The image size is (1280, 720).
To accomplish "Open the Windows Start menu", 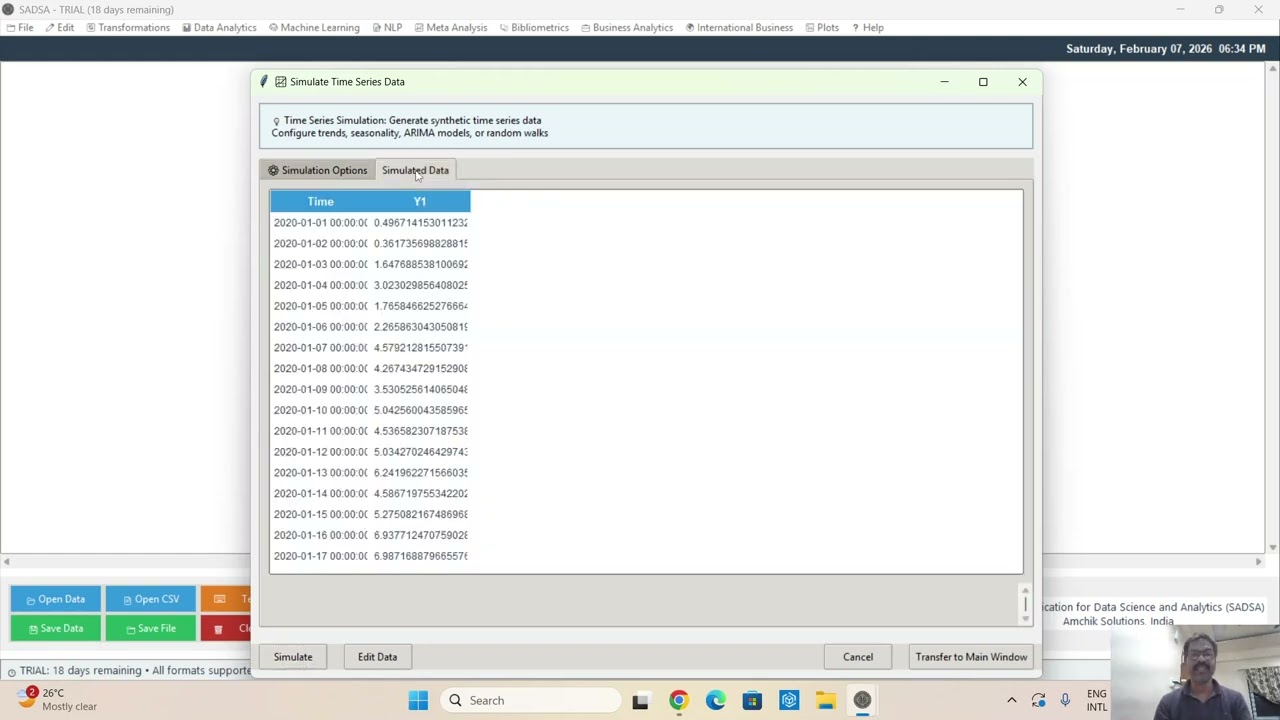I will (418, 700).
